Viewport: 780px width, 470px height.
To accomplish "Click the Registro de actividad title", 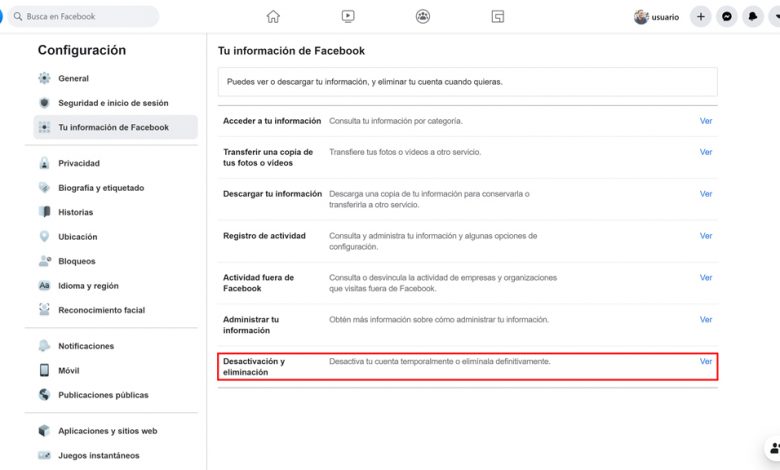I will click(264, 236).
